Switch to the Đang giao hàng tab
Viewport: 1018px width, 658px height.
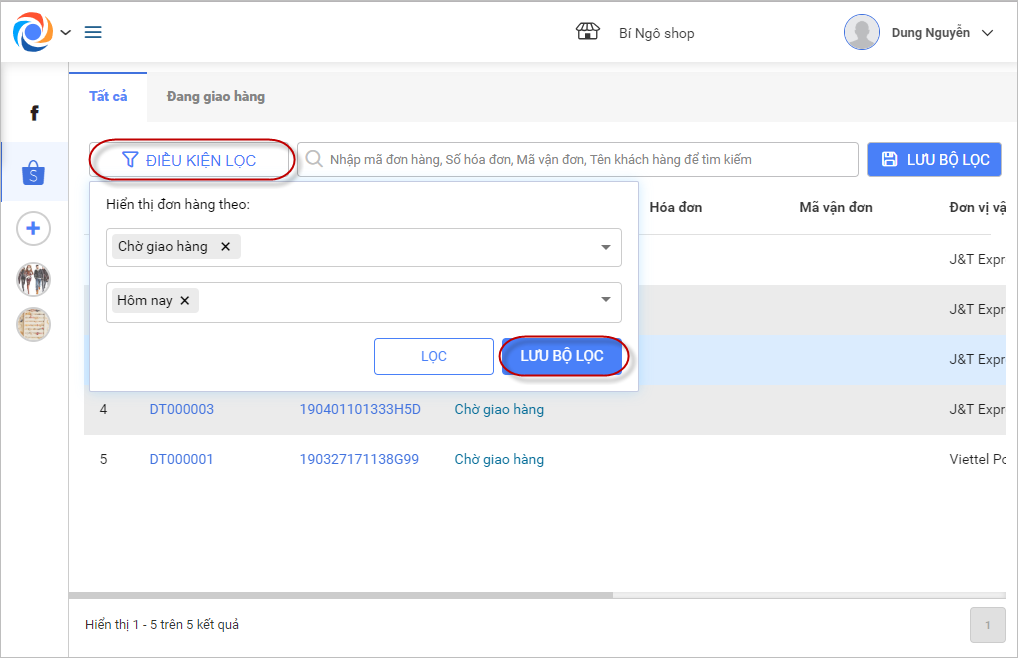pyautogui.click(x=216, y=97)
